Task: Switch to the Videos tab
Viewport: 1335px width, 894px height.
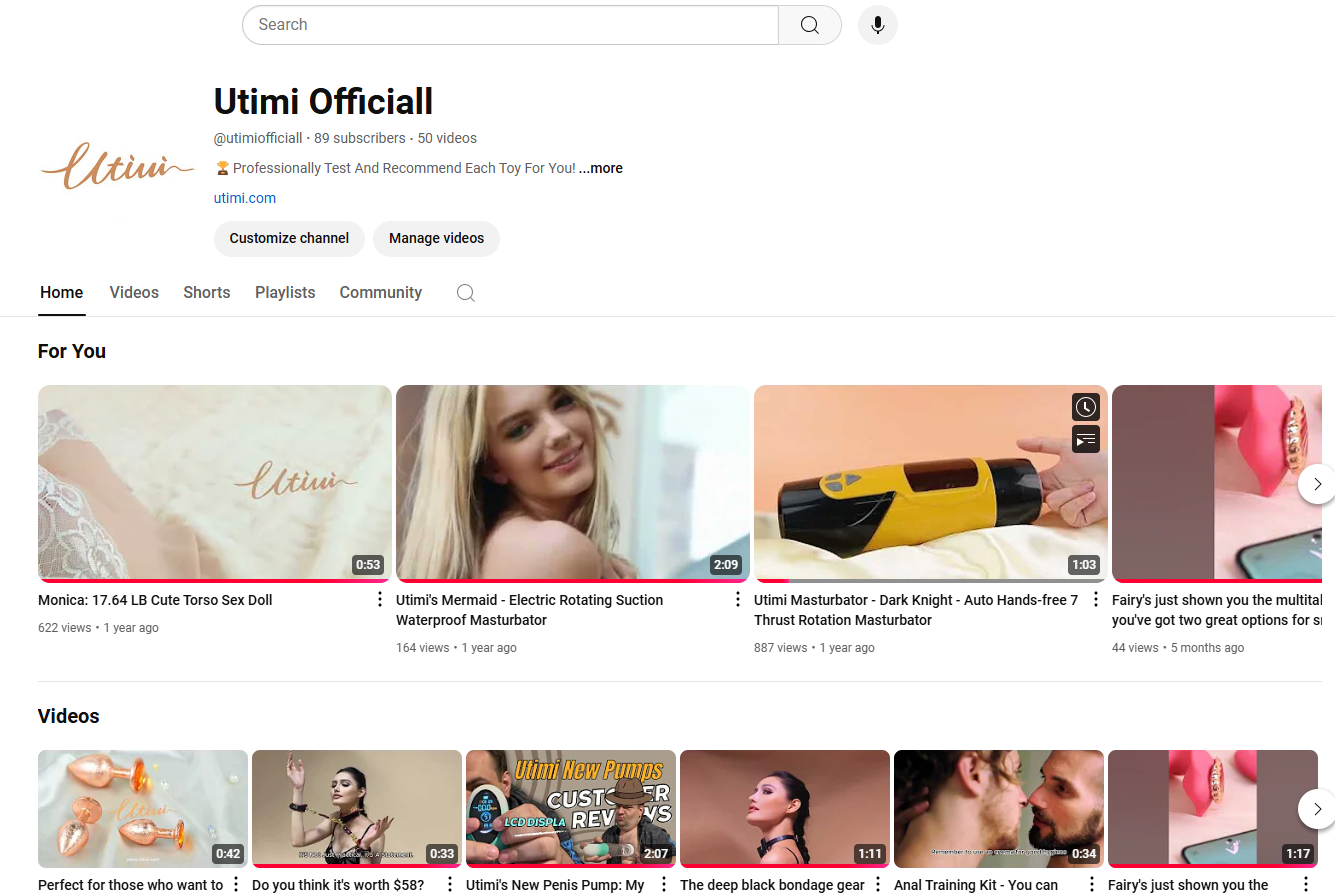Action: (x=134, y=293)
